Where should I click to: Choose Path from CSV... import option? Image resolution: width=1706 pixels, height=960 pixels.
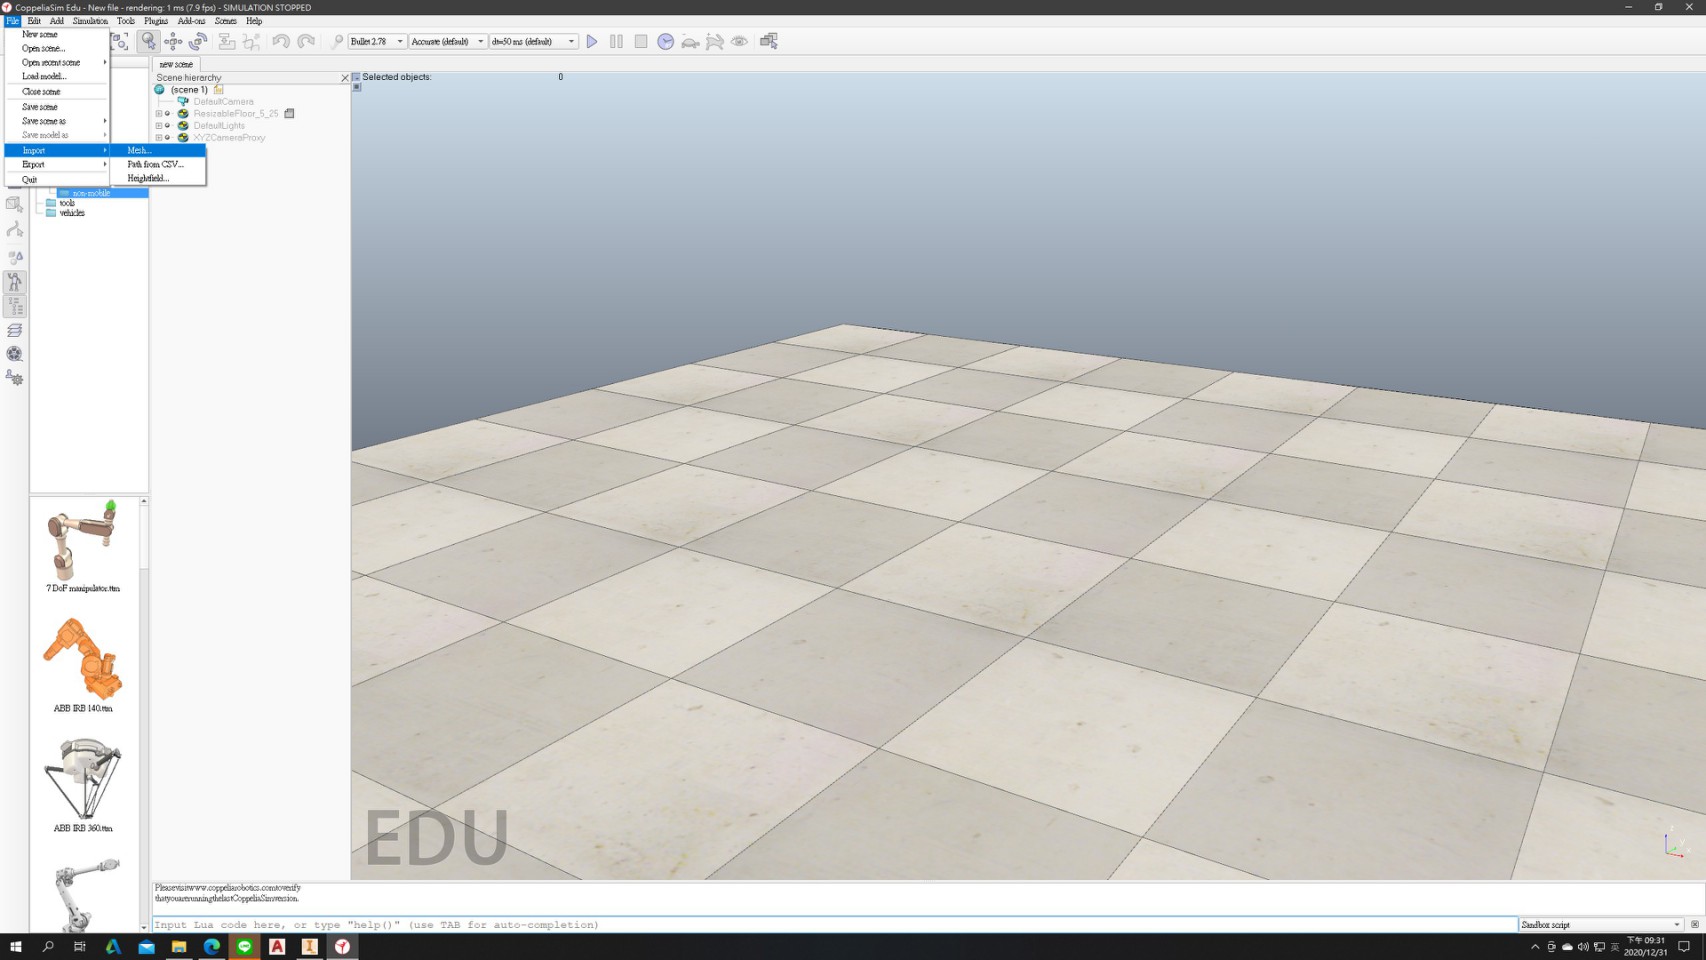[158, 164]
